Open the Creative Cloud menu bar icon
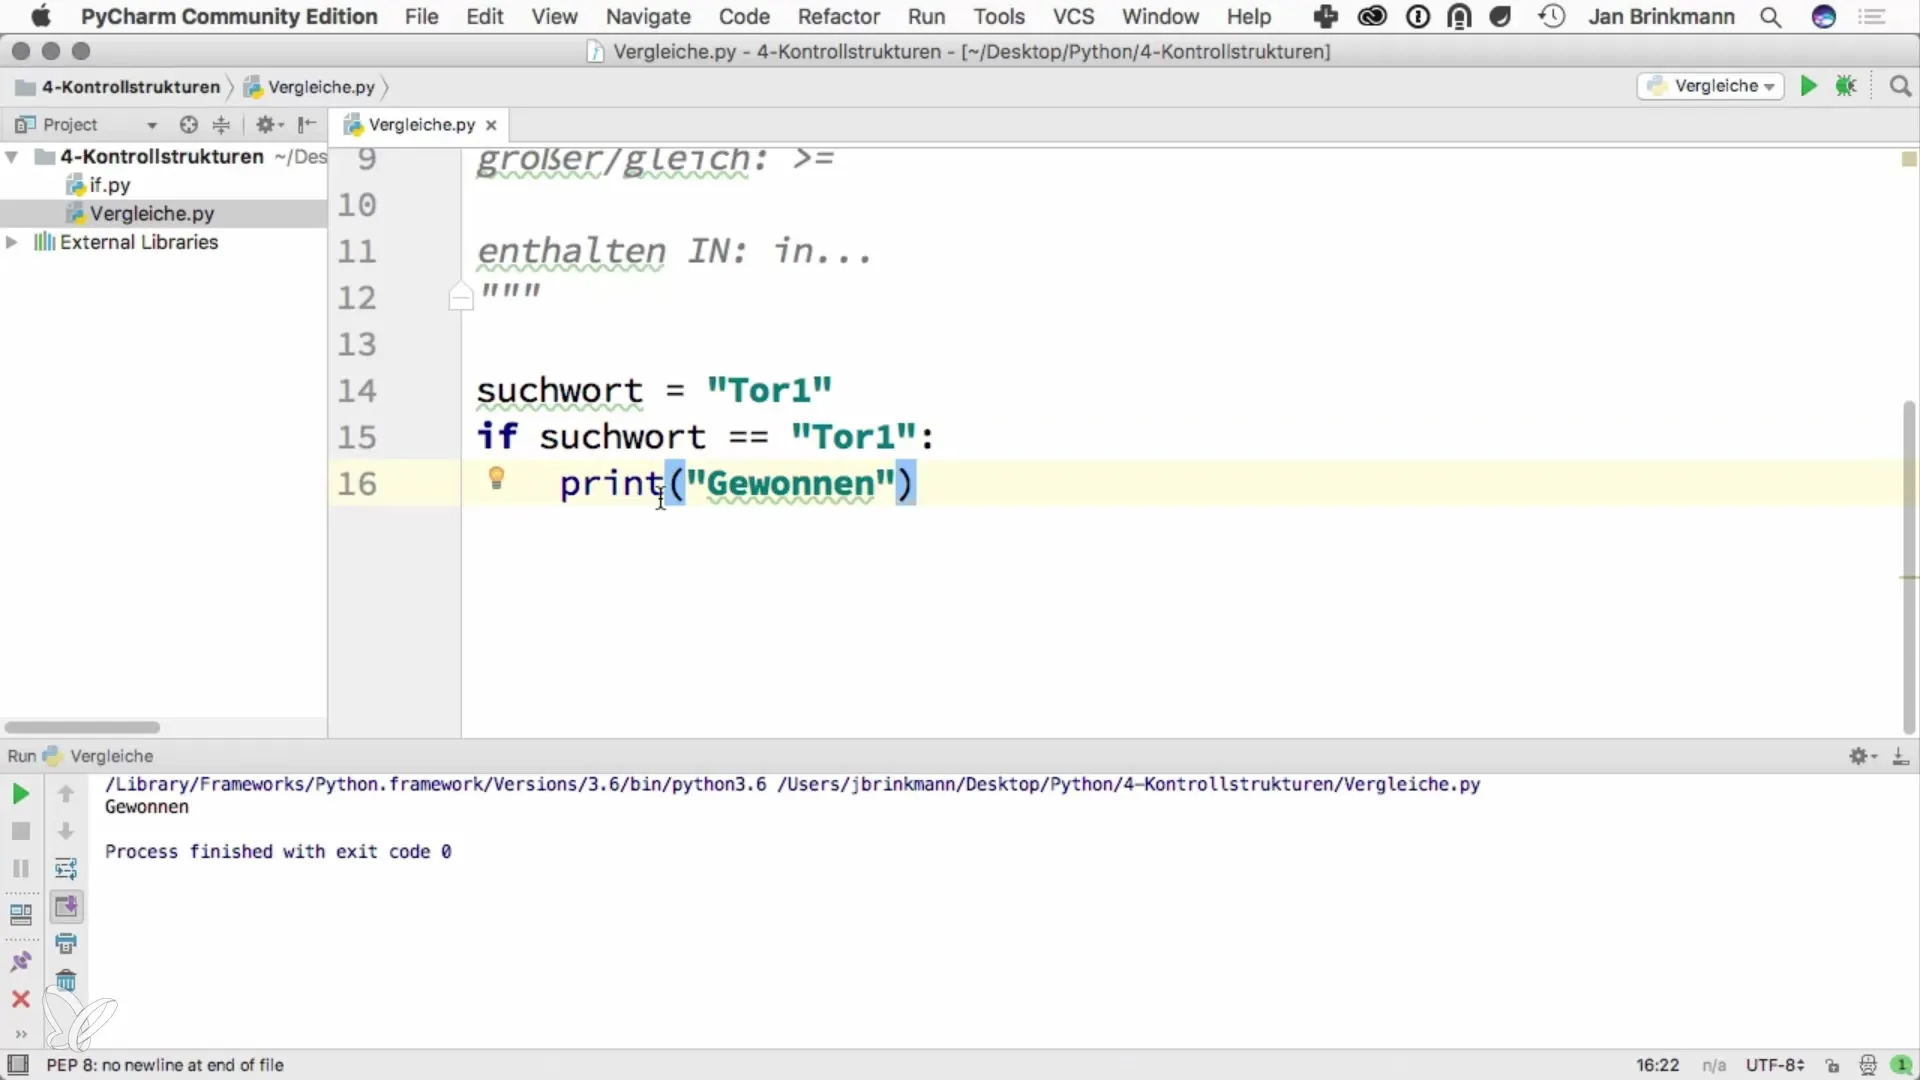Image resolution: width=1920 pixels, height=1080 pixels. [1372, 17]
